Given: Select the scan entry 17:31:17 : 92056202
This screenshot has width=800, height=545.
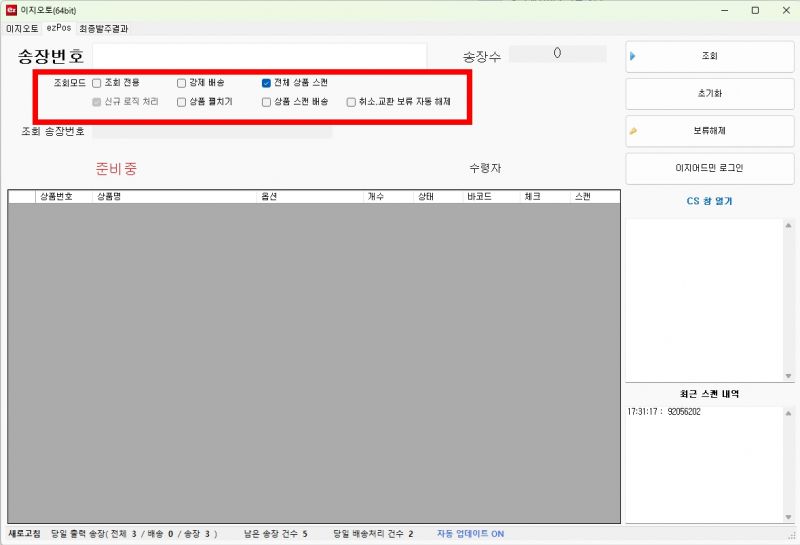Looking at the screenshot, I should [x=664, y=412].
